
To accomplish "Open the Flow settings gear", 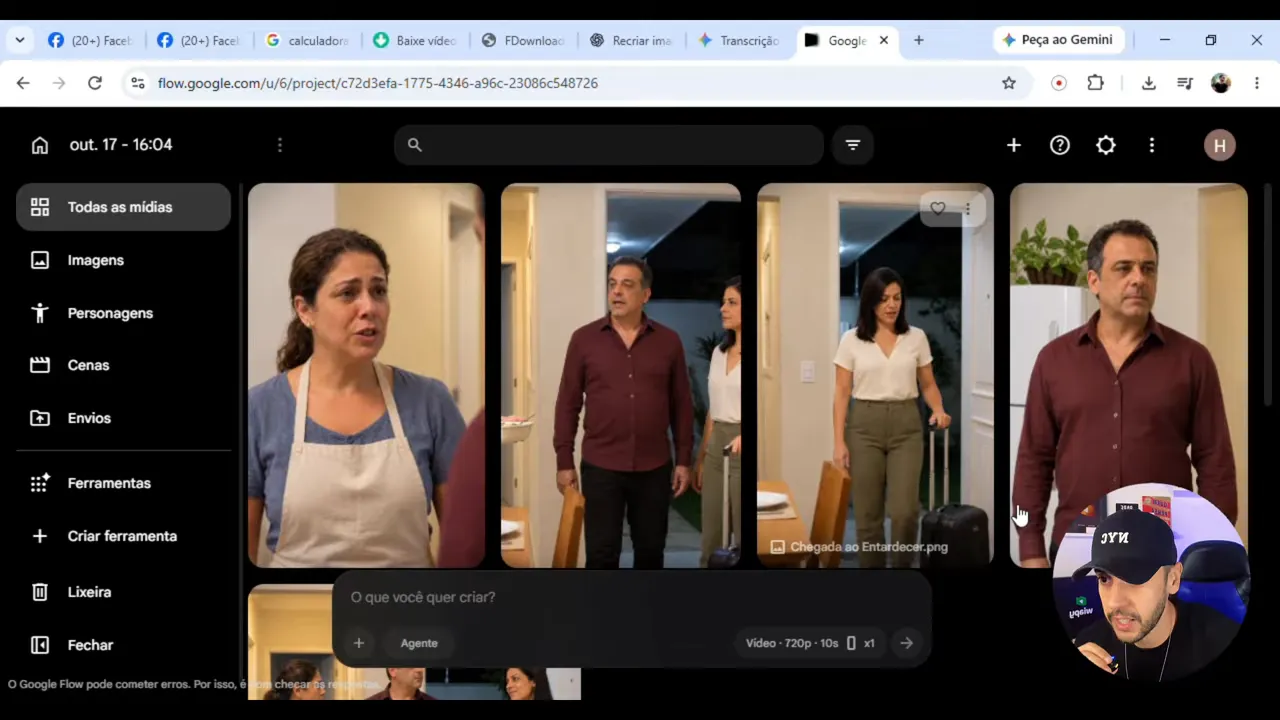I will (1106, 145).
